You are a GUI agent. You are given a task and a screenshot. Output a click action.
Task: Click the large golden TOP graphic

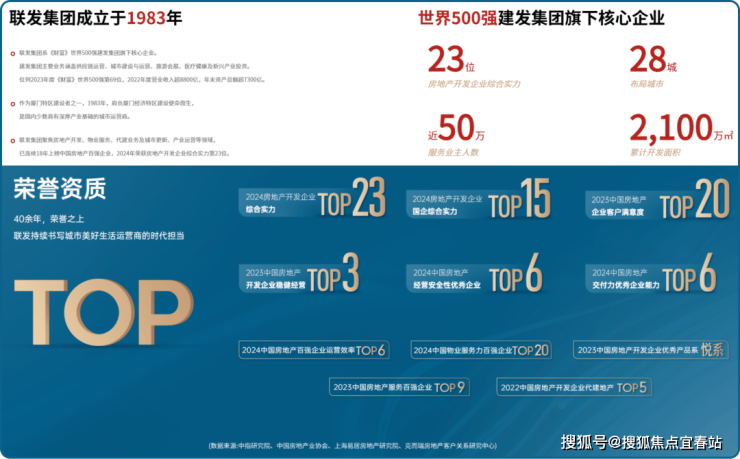pyautogui.click(x=104, y=312)
